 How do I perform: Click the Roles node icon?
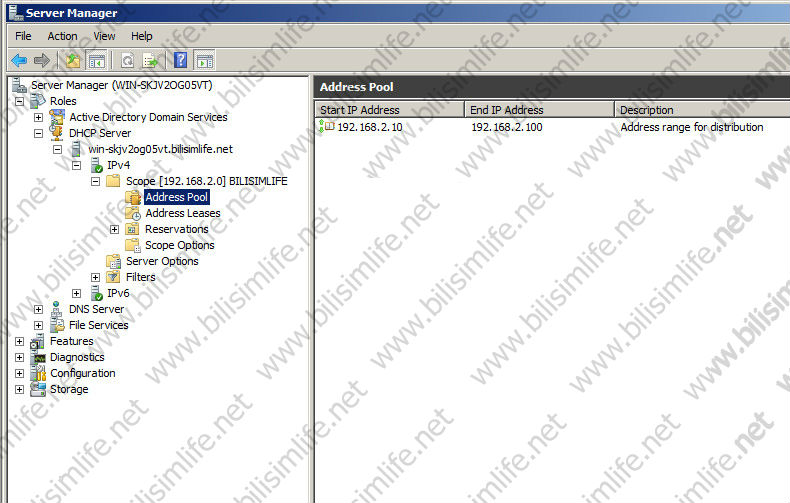38,101
